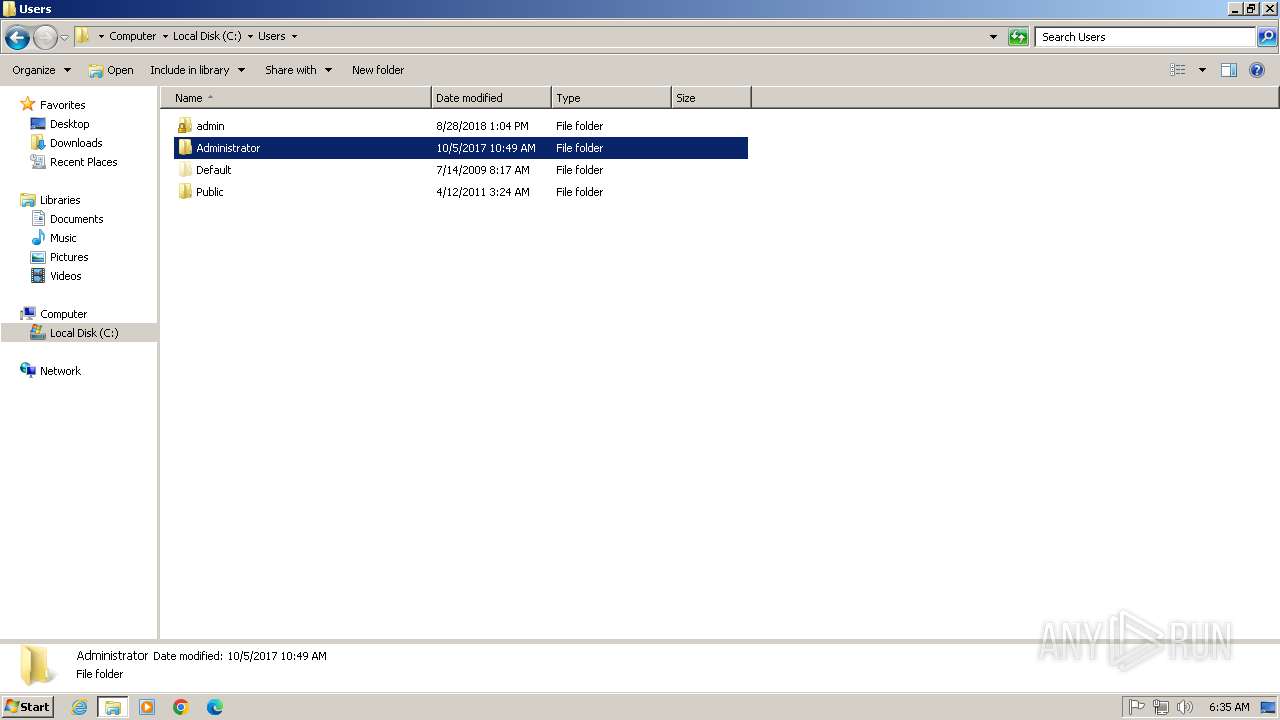The height and width of the screenshot is (720, 1280).
Task: Open Help question mark icon
Action: point(1257,70)
